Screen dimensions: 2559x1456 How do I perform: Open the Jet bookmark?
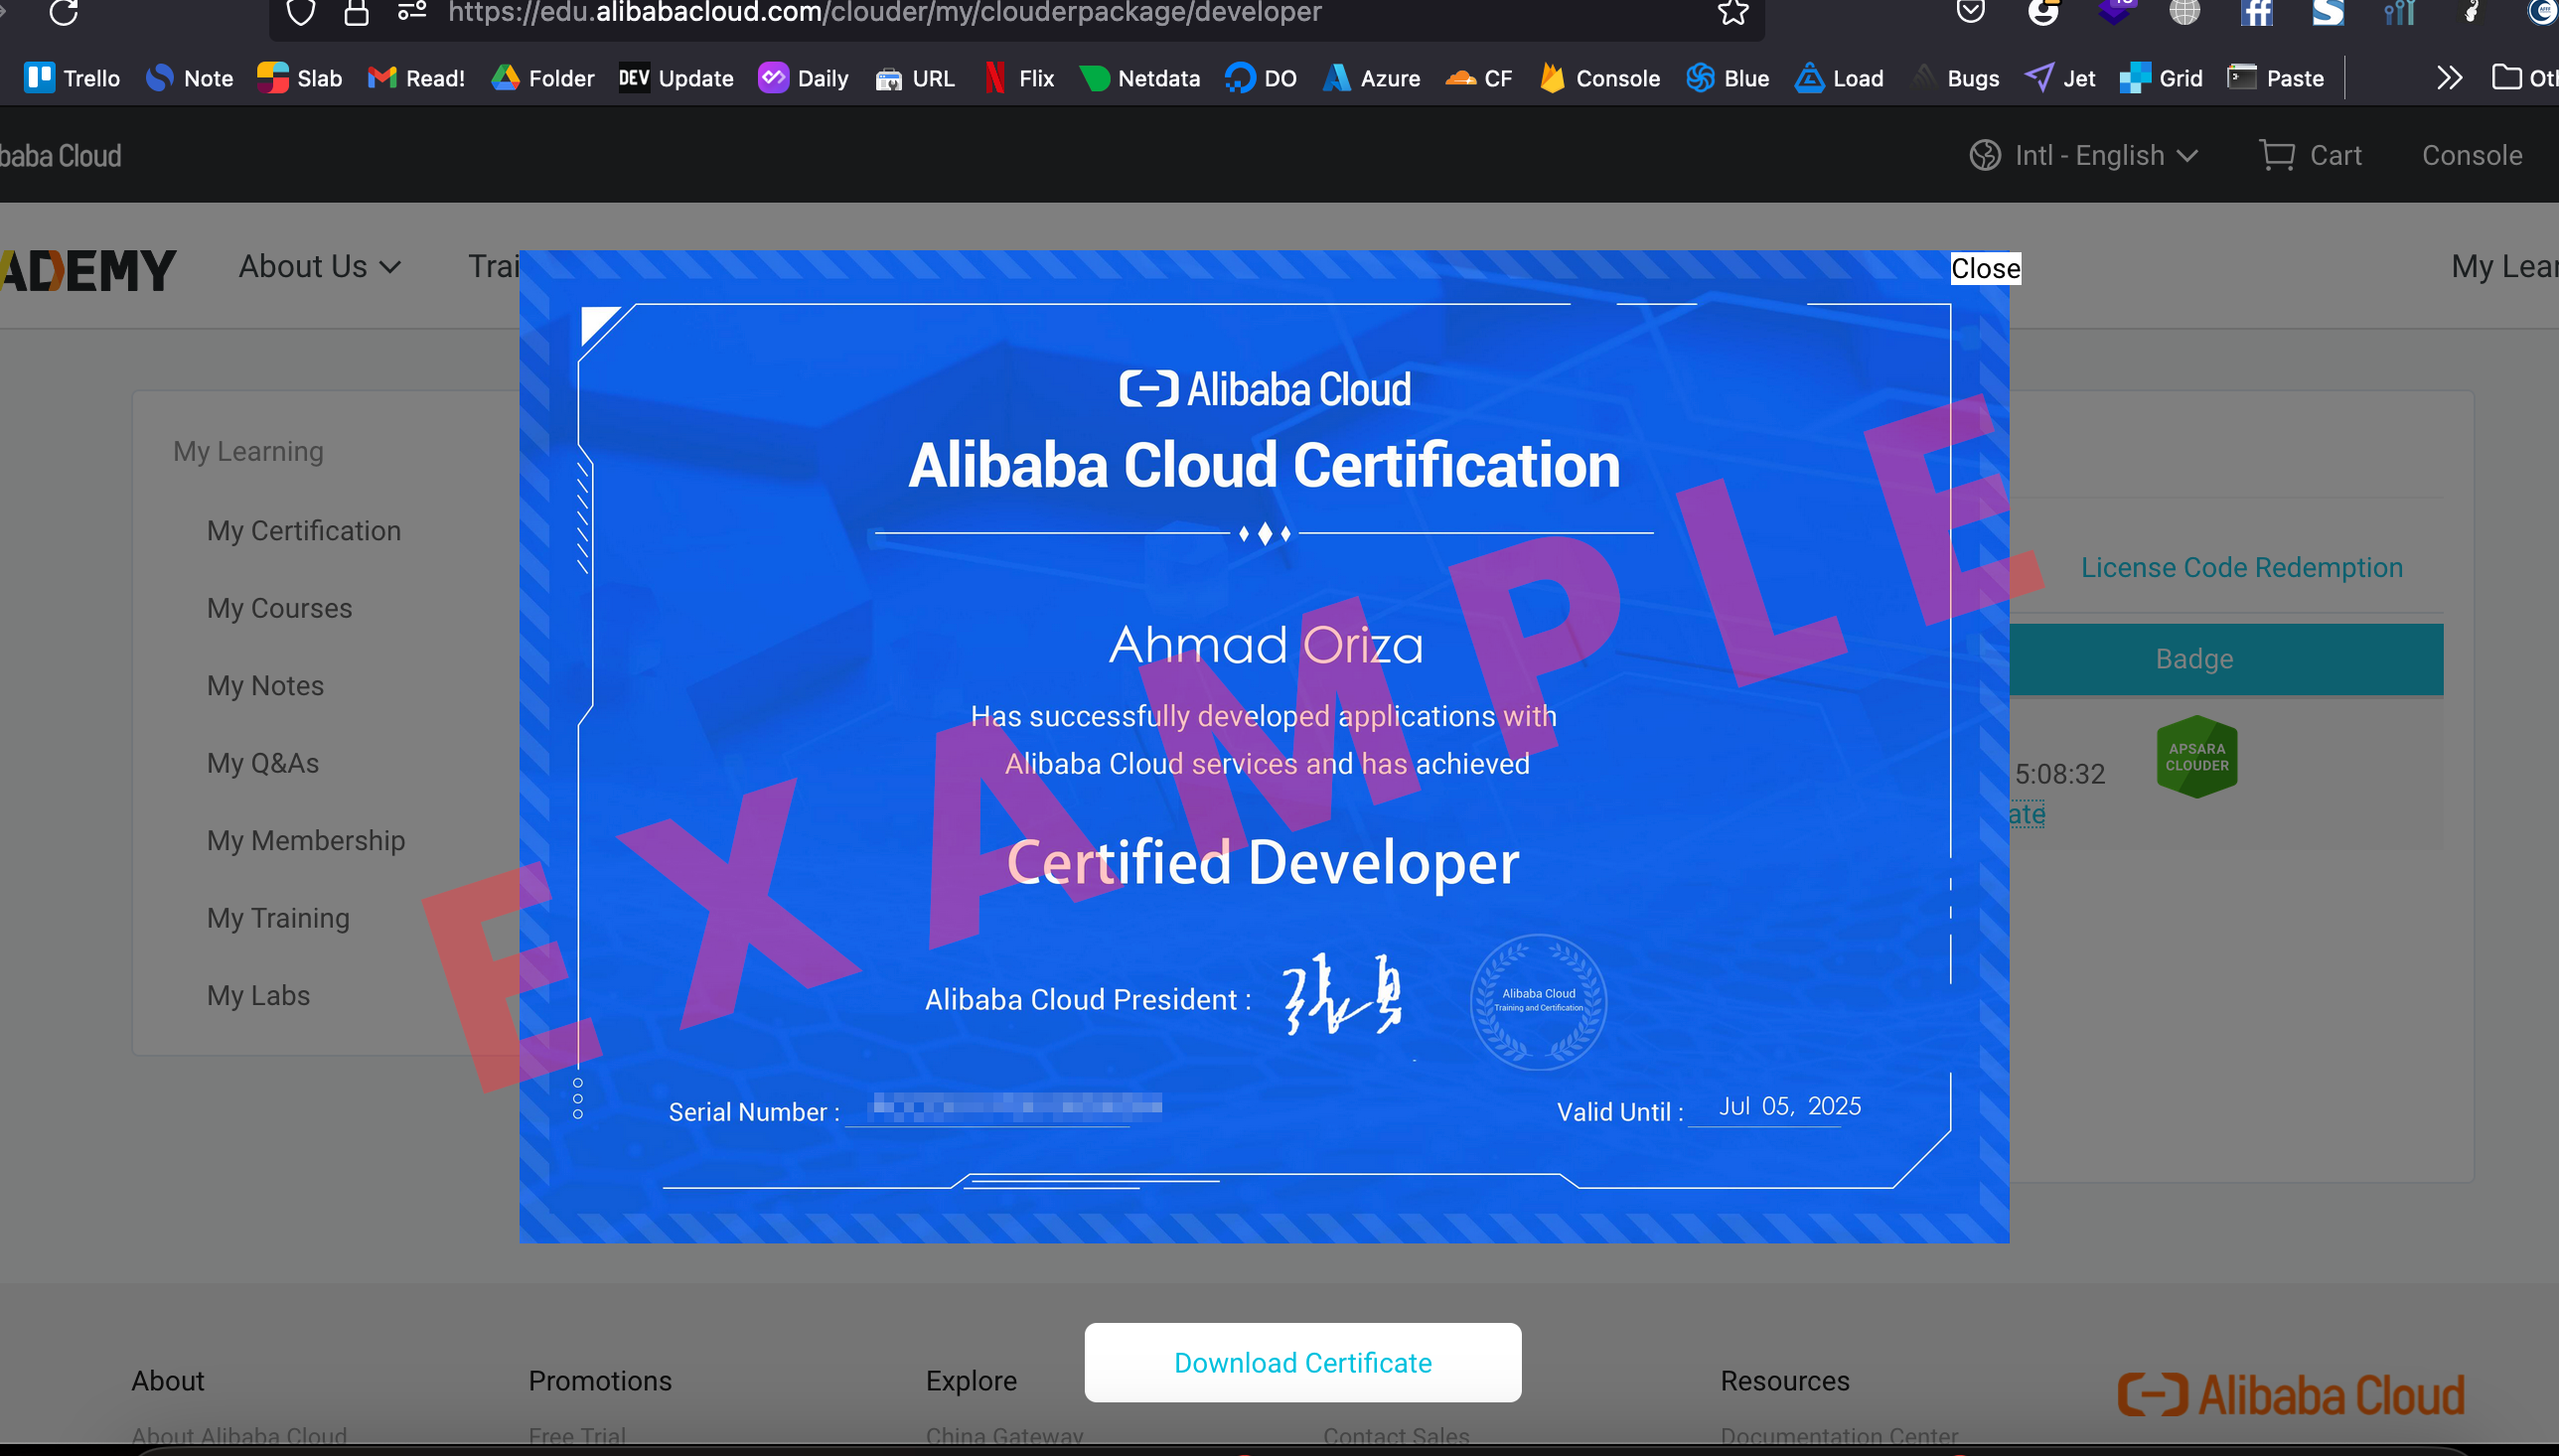pyautogui.click(x=2059, y=78)
